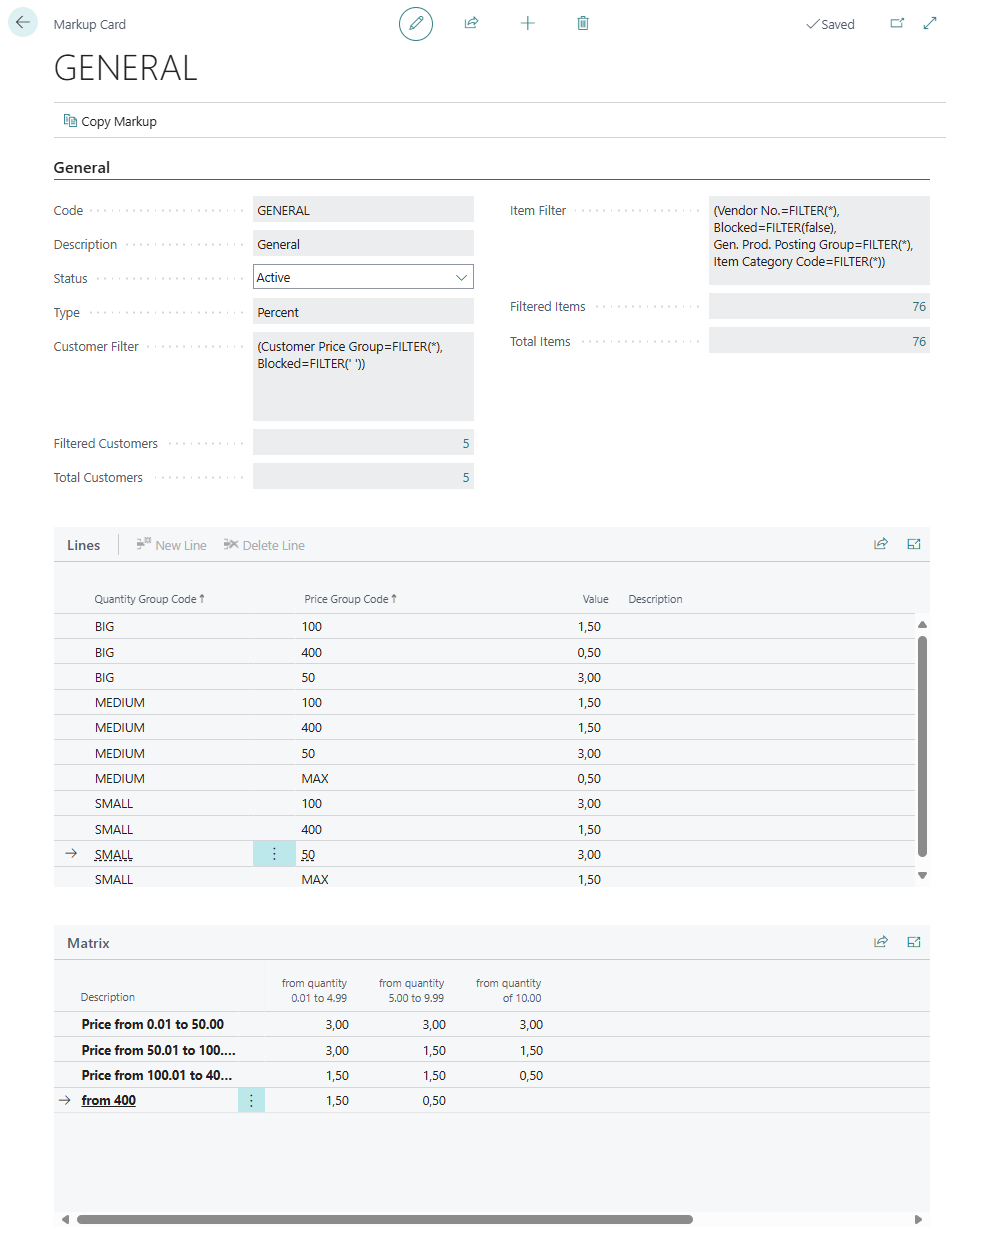Maximize the Matrix section
Viewport: 1000px width, 1259px height.
[914, 942]
